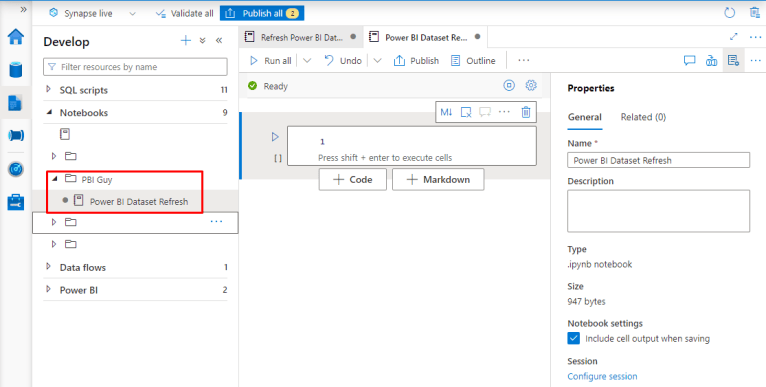Open the Home hub icon
Viewport: 766px width, 387px height.
(16, 37)
